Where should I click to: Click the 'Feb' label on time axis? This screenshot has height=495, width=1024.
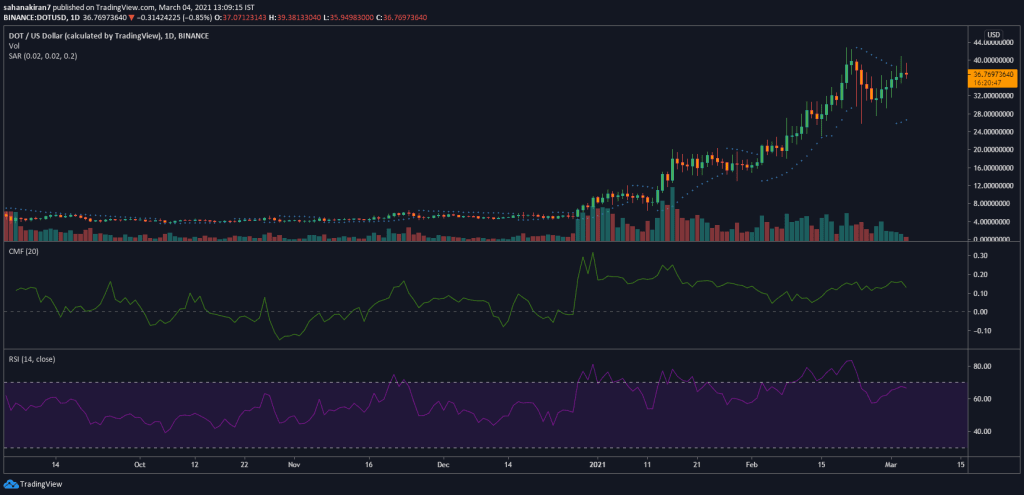(752, 465)
